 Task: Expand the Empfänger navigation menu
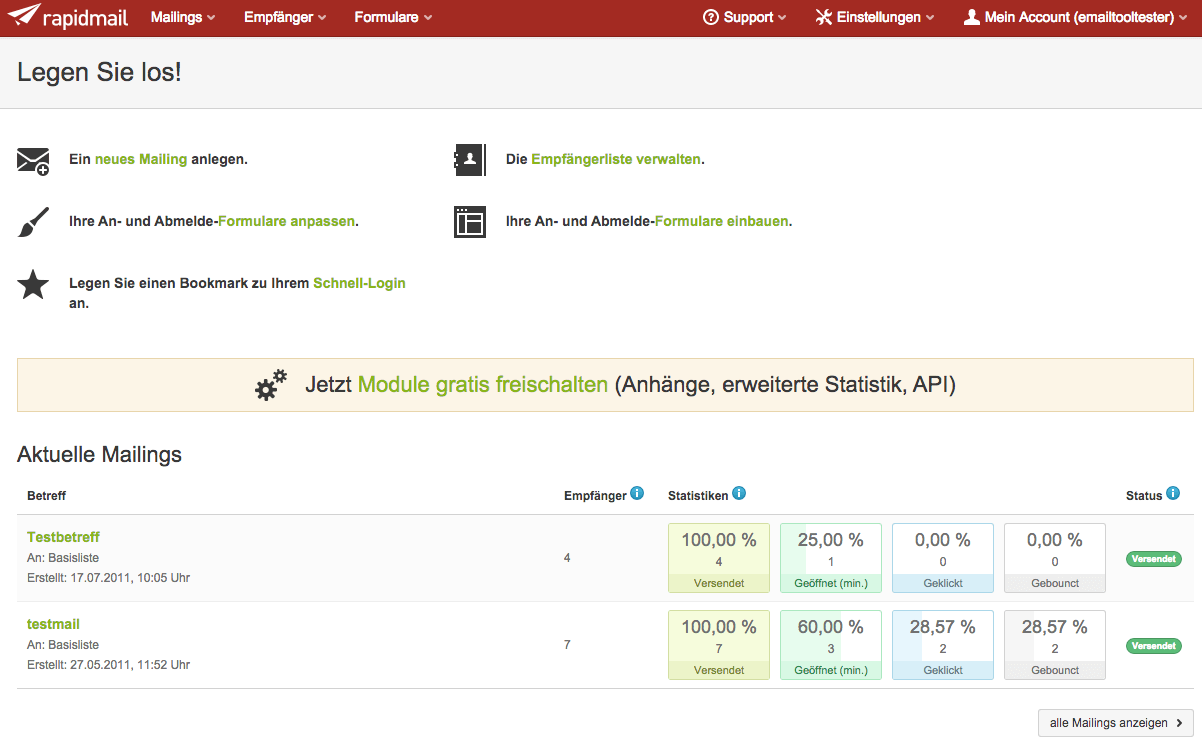[285, 17]
